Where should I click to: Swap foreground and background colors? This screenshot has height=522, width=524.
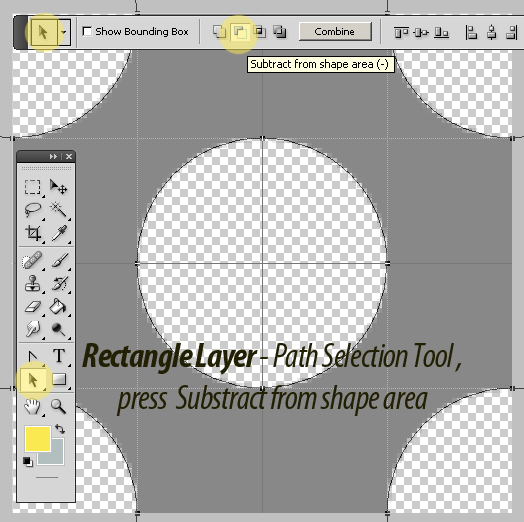[x=60, y=429]
